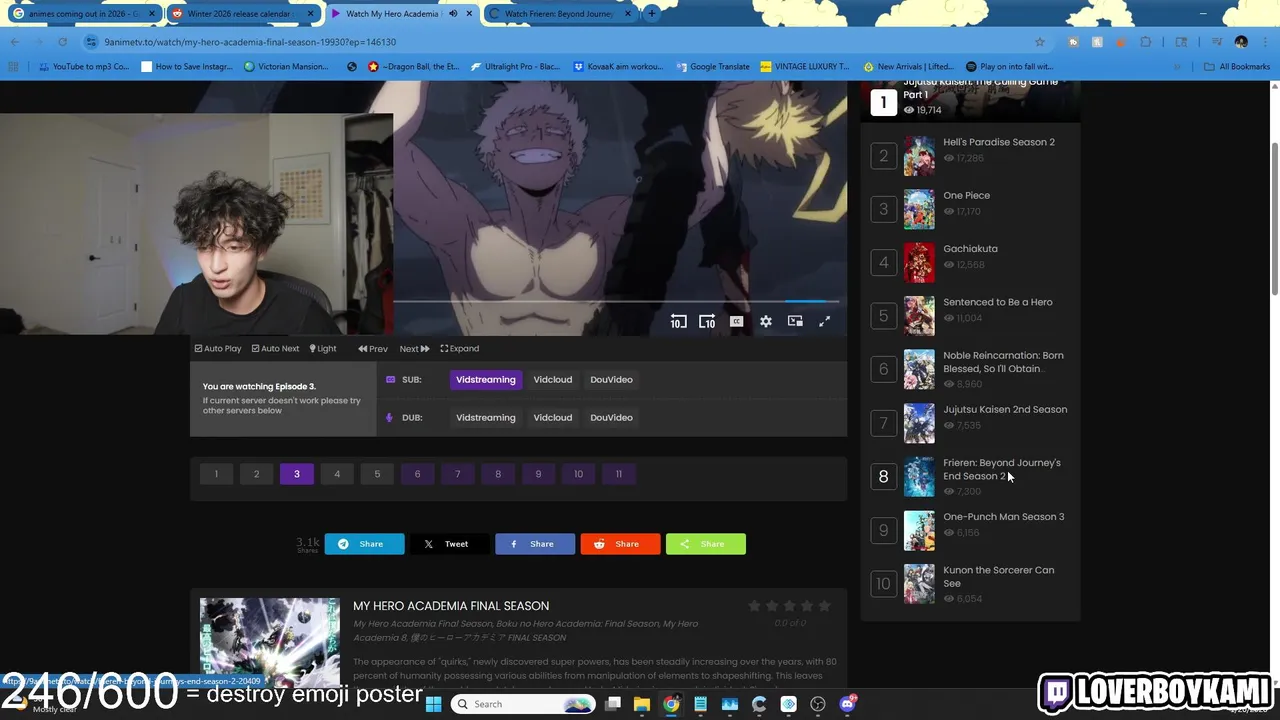The width and height of the screenshot is (1280, 720).
Task: Toggle Auto Next checkbox
Action: point(275,349)
